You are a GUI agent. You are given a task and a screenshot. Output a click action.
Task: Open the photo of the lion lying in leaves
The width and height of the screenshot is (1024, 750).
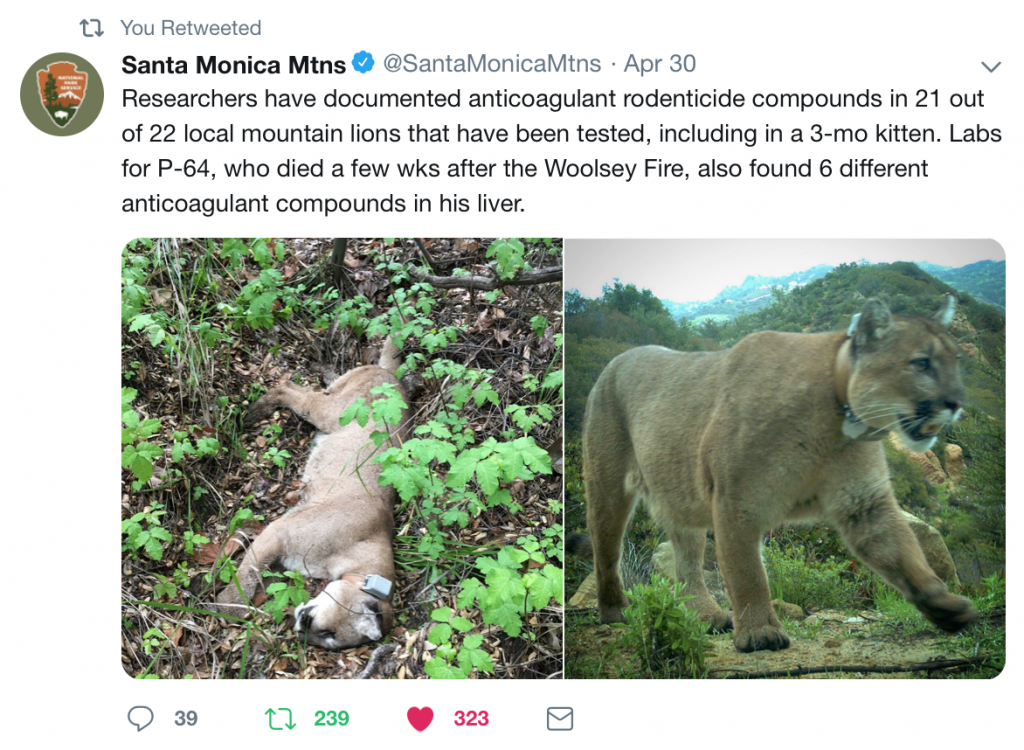[x=342, y=458]
